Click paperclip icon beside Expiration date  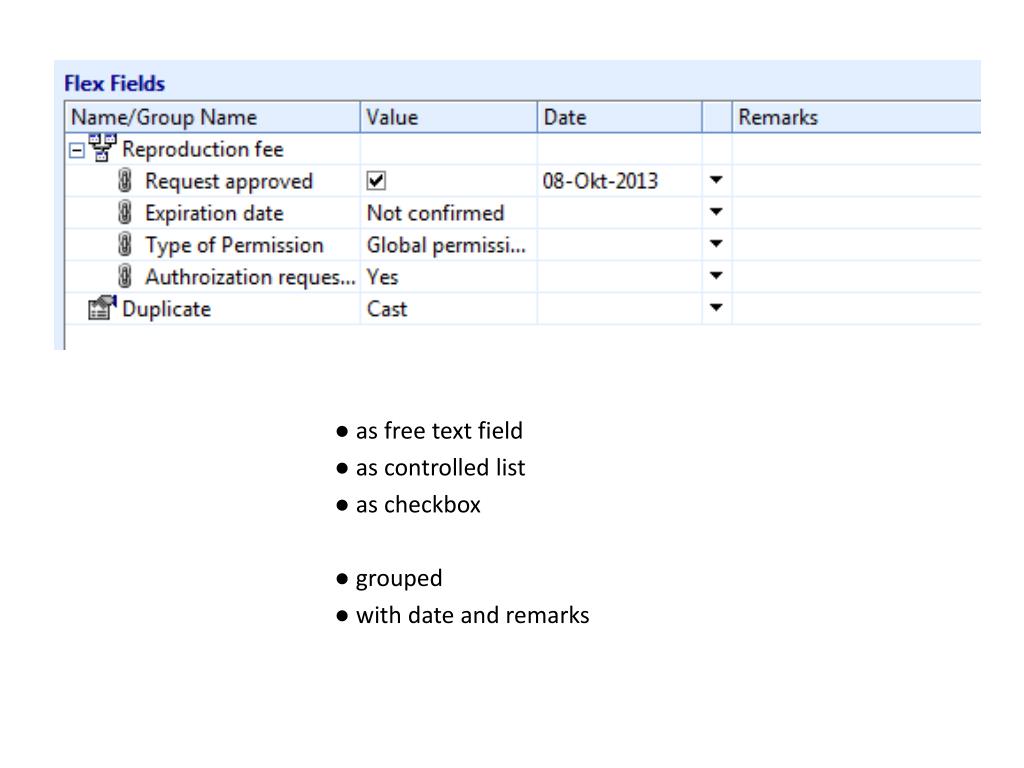click(x=125, y=213)
